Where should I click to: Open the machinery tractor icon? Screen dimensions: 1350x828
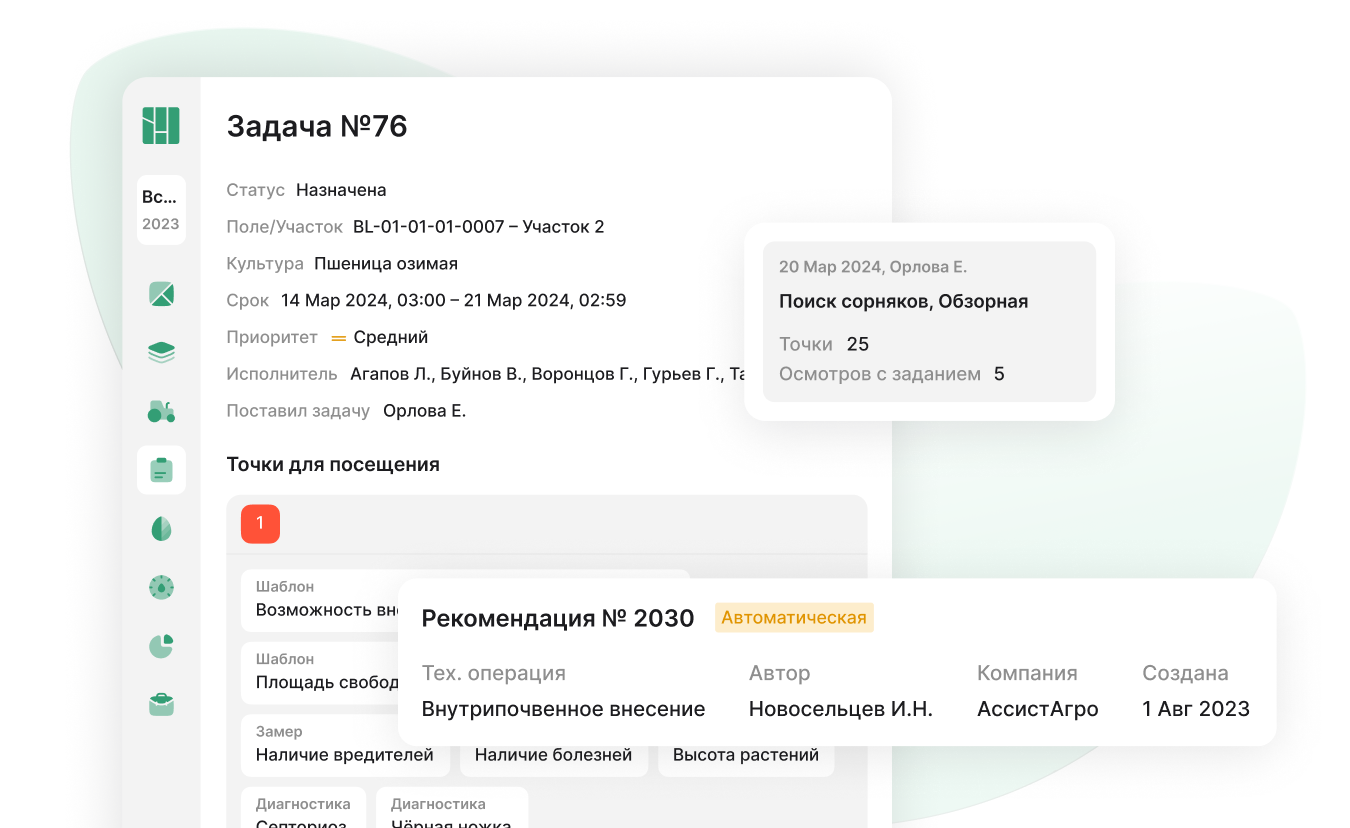(161, 411)
